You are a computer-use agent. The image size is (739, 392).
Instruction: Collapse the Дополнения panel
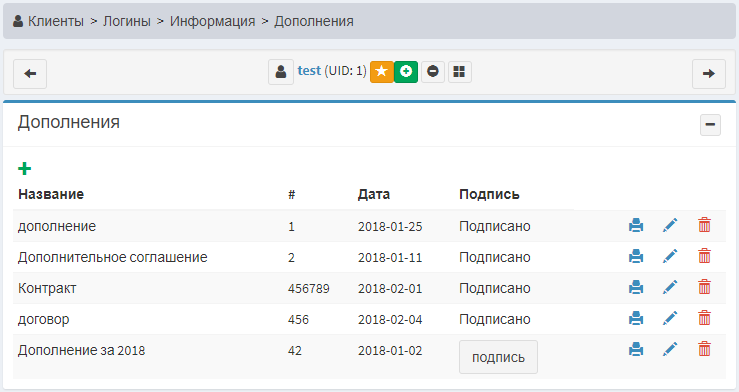click(x=710, y=125)
